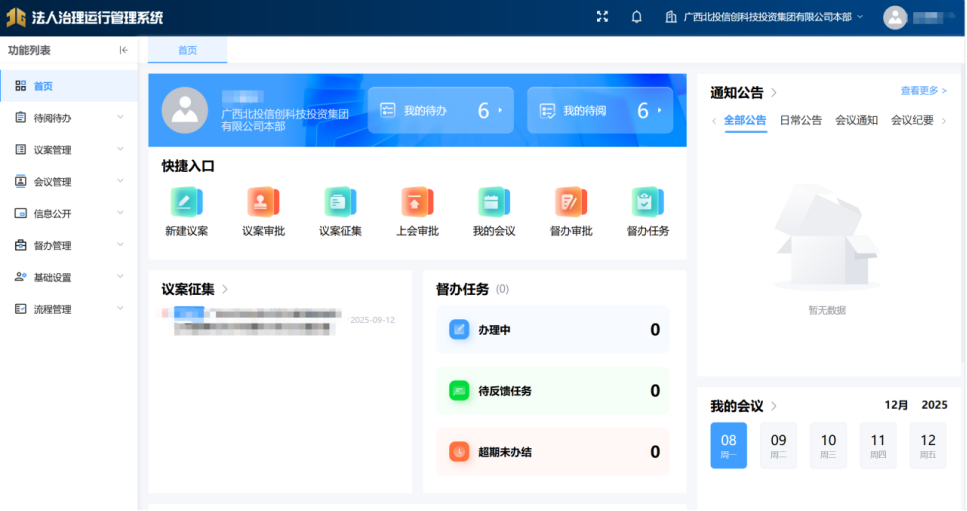
Task: Click the 查看更多 link
Action: tap(923, 91)
